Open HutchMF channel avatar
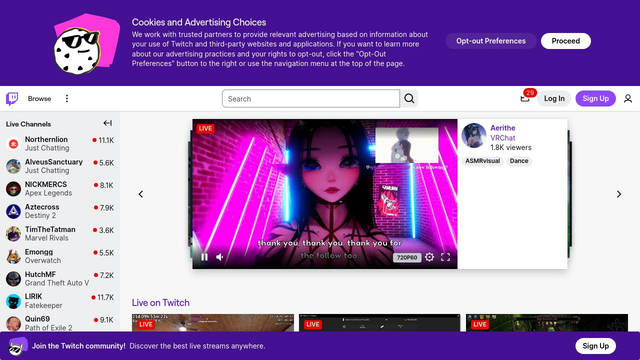This screenshot has width=640, height=360. (x=13, y=279)
